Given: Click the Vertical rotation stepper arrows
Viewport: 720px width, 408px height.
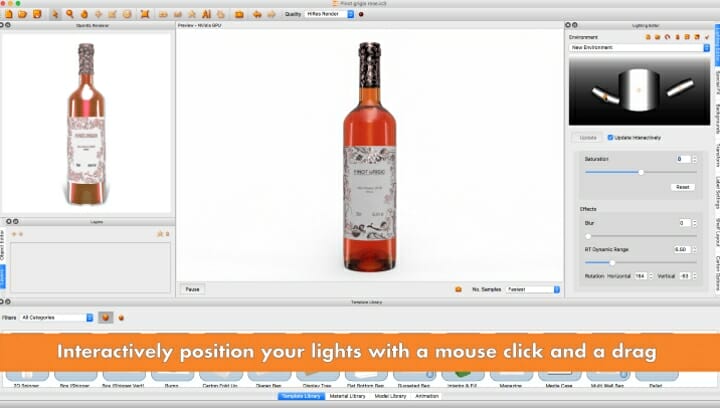Looking at the screenshot, I should tap(694, 276).
